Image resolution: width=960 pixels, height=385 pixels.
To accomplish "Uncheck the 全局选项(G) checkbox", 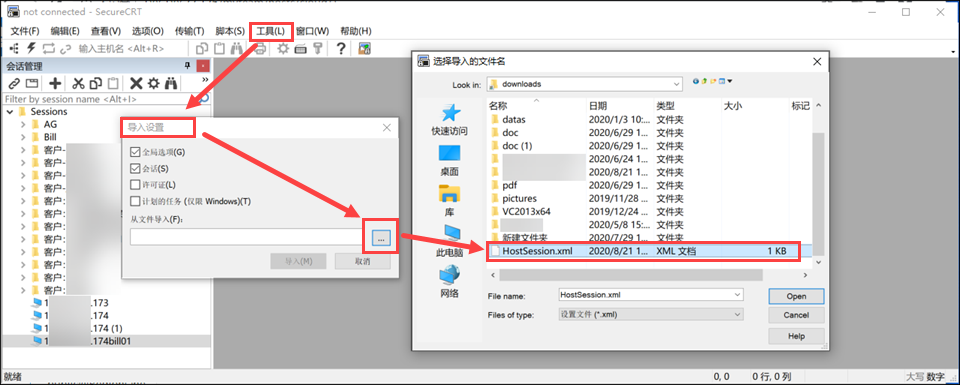I will coord(135,152).
